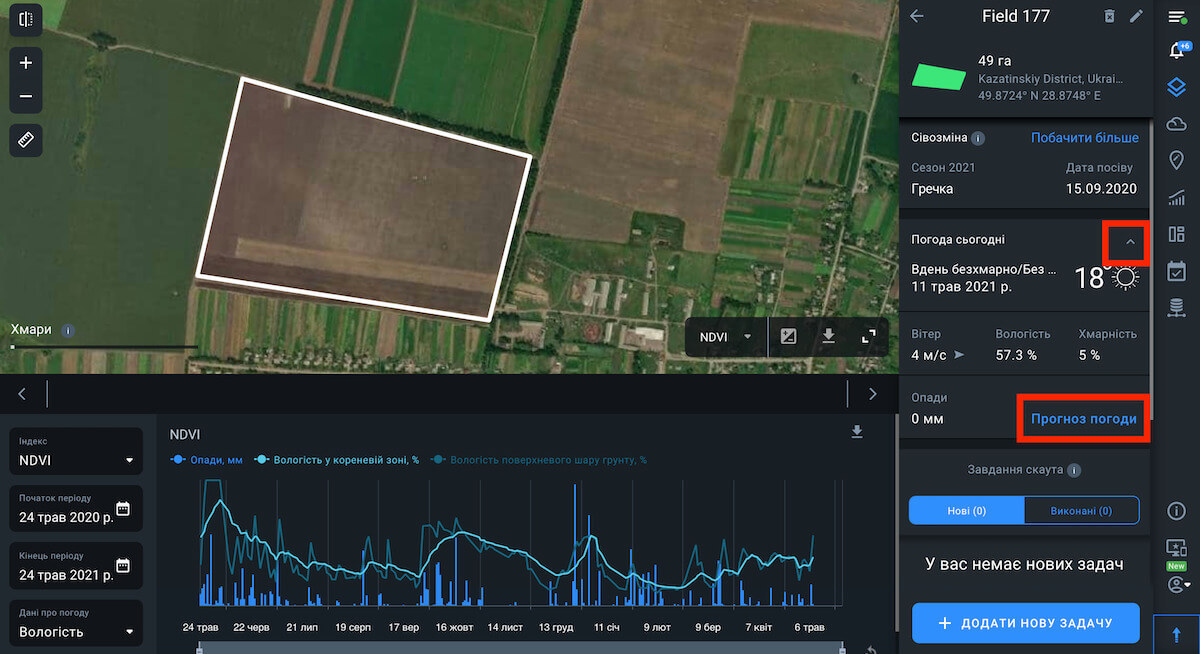Delete Field 177 with trash icon
Screen dimensions: 1200x654
[1109, 16]
